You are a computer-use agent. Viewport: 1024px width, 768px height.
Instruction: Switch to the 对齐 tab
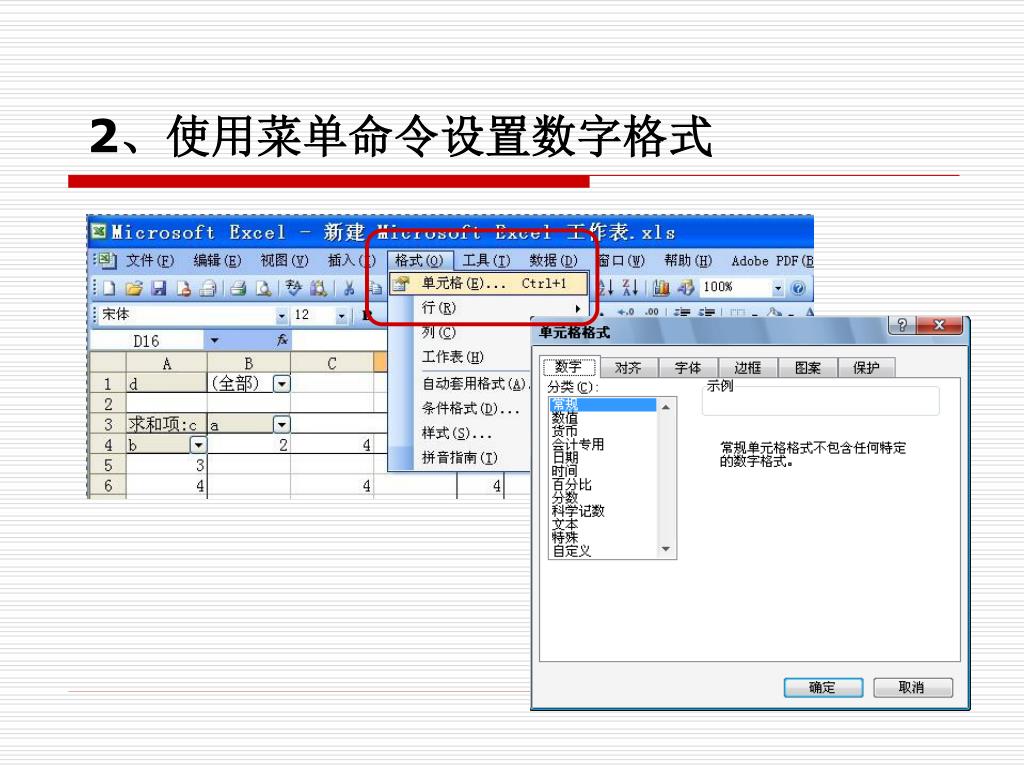pos(628,368)
